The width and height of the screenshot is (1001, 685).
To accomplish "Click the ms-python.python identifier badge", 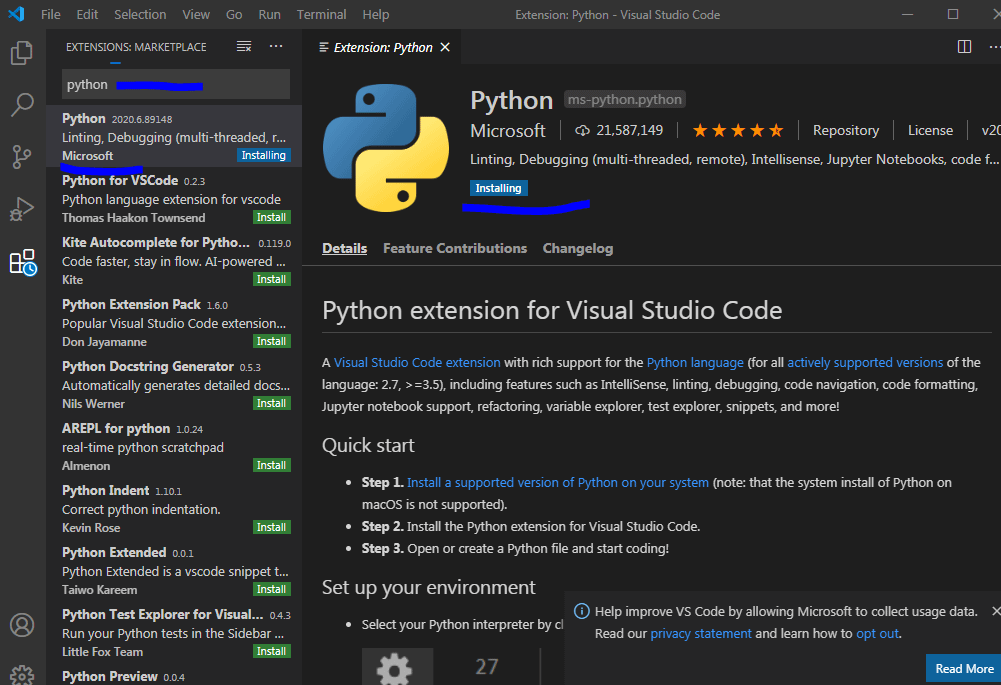I will [624, 100].
